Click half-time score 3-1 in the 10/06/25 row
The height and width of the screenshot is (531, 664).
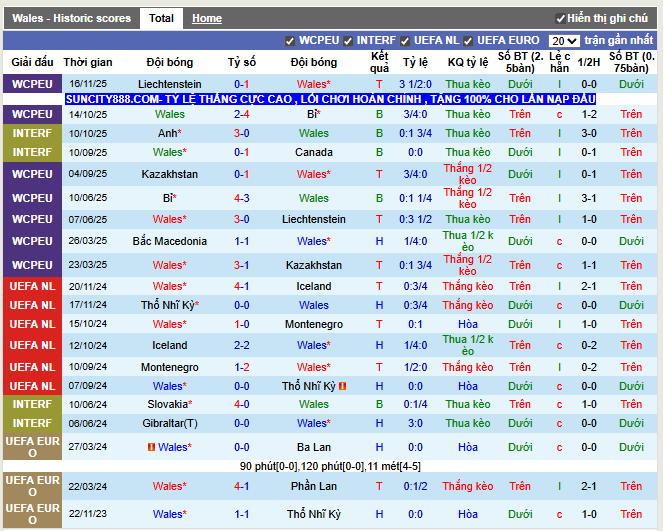pos(589,198)
